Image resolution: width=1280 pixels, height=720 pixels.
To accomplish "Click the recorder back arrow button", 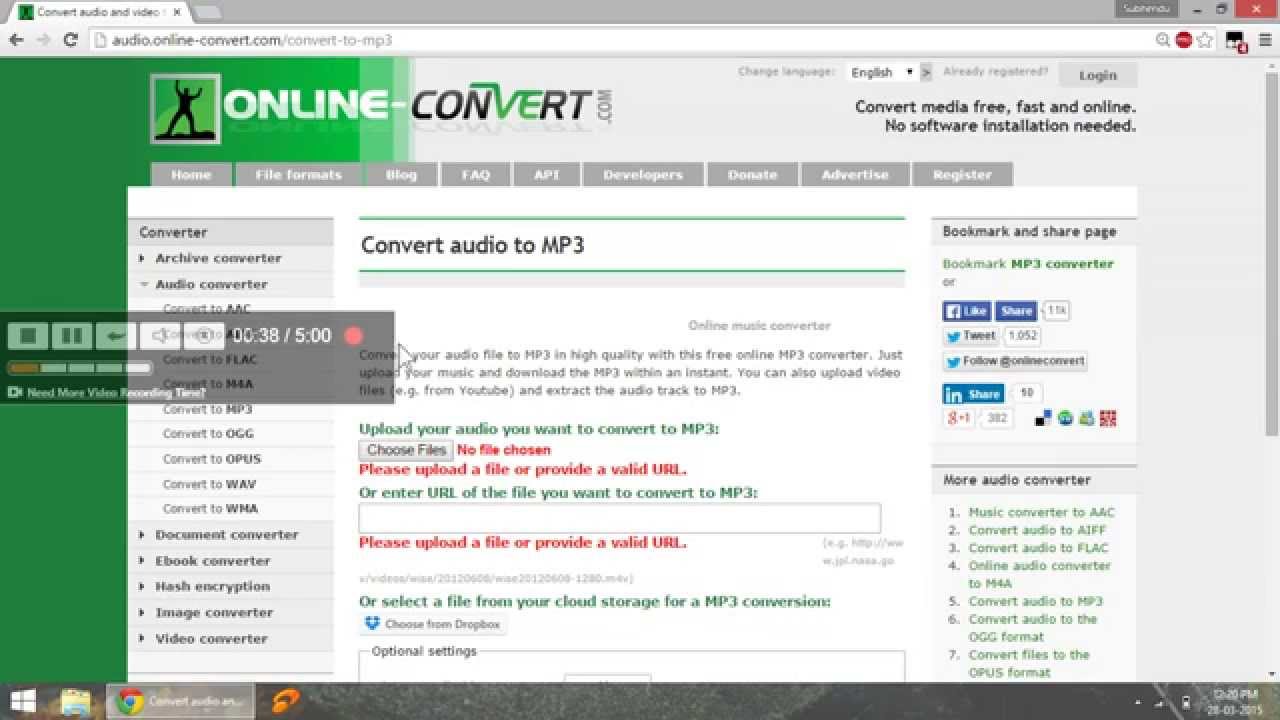I will pos(116,336).
